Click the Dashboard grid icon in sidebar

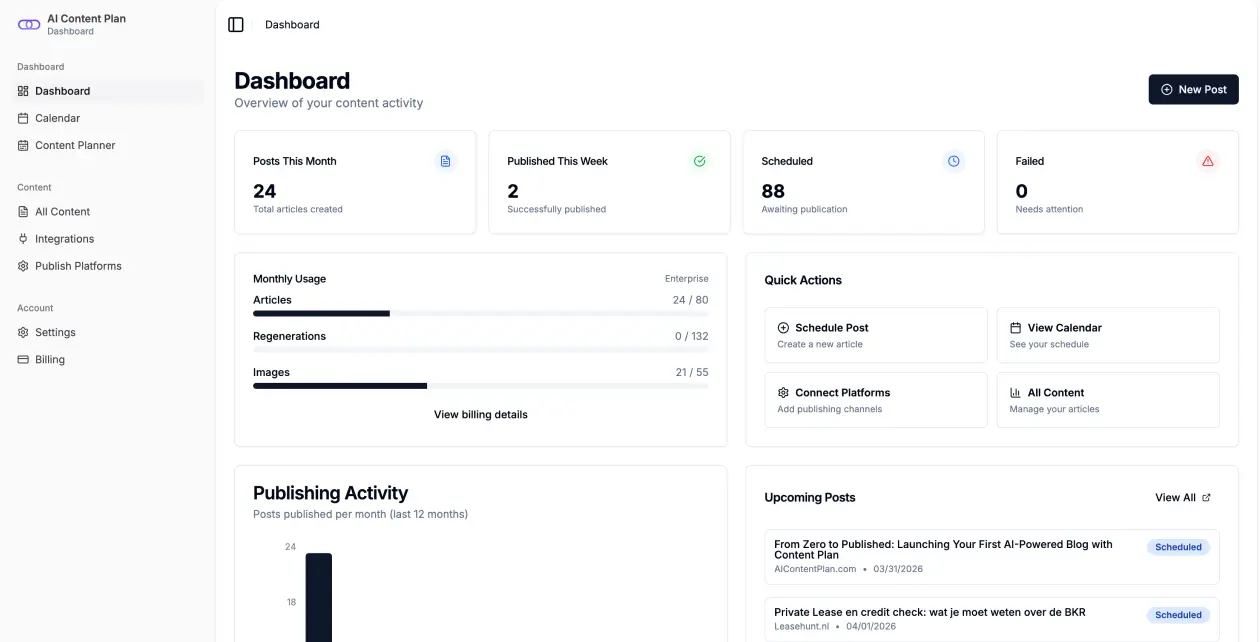pos(24,91)
